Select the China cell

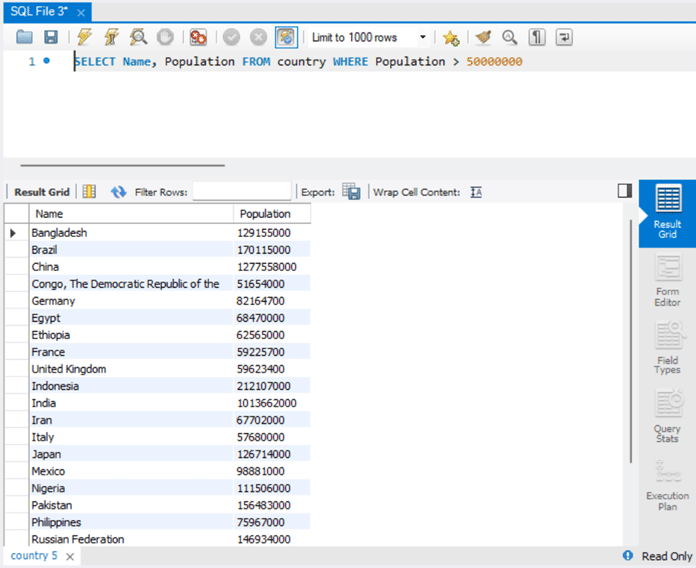tap(131, 267)
